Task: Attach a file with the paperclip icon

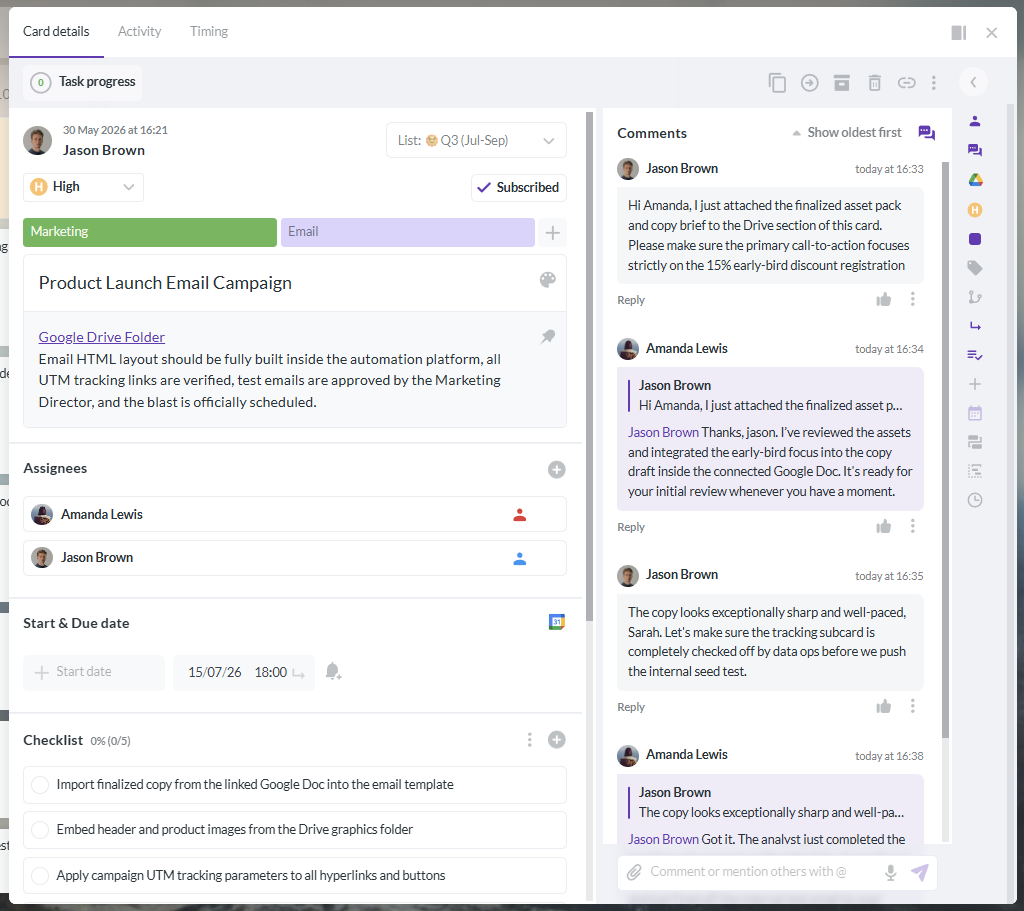Action: tap(634, 872)
